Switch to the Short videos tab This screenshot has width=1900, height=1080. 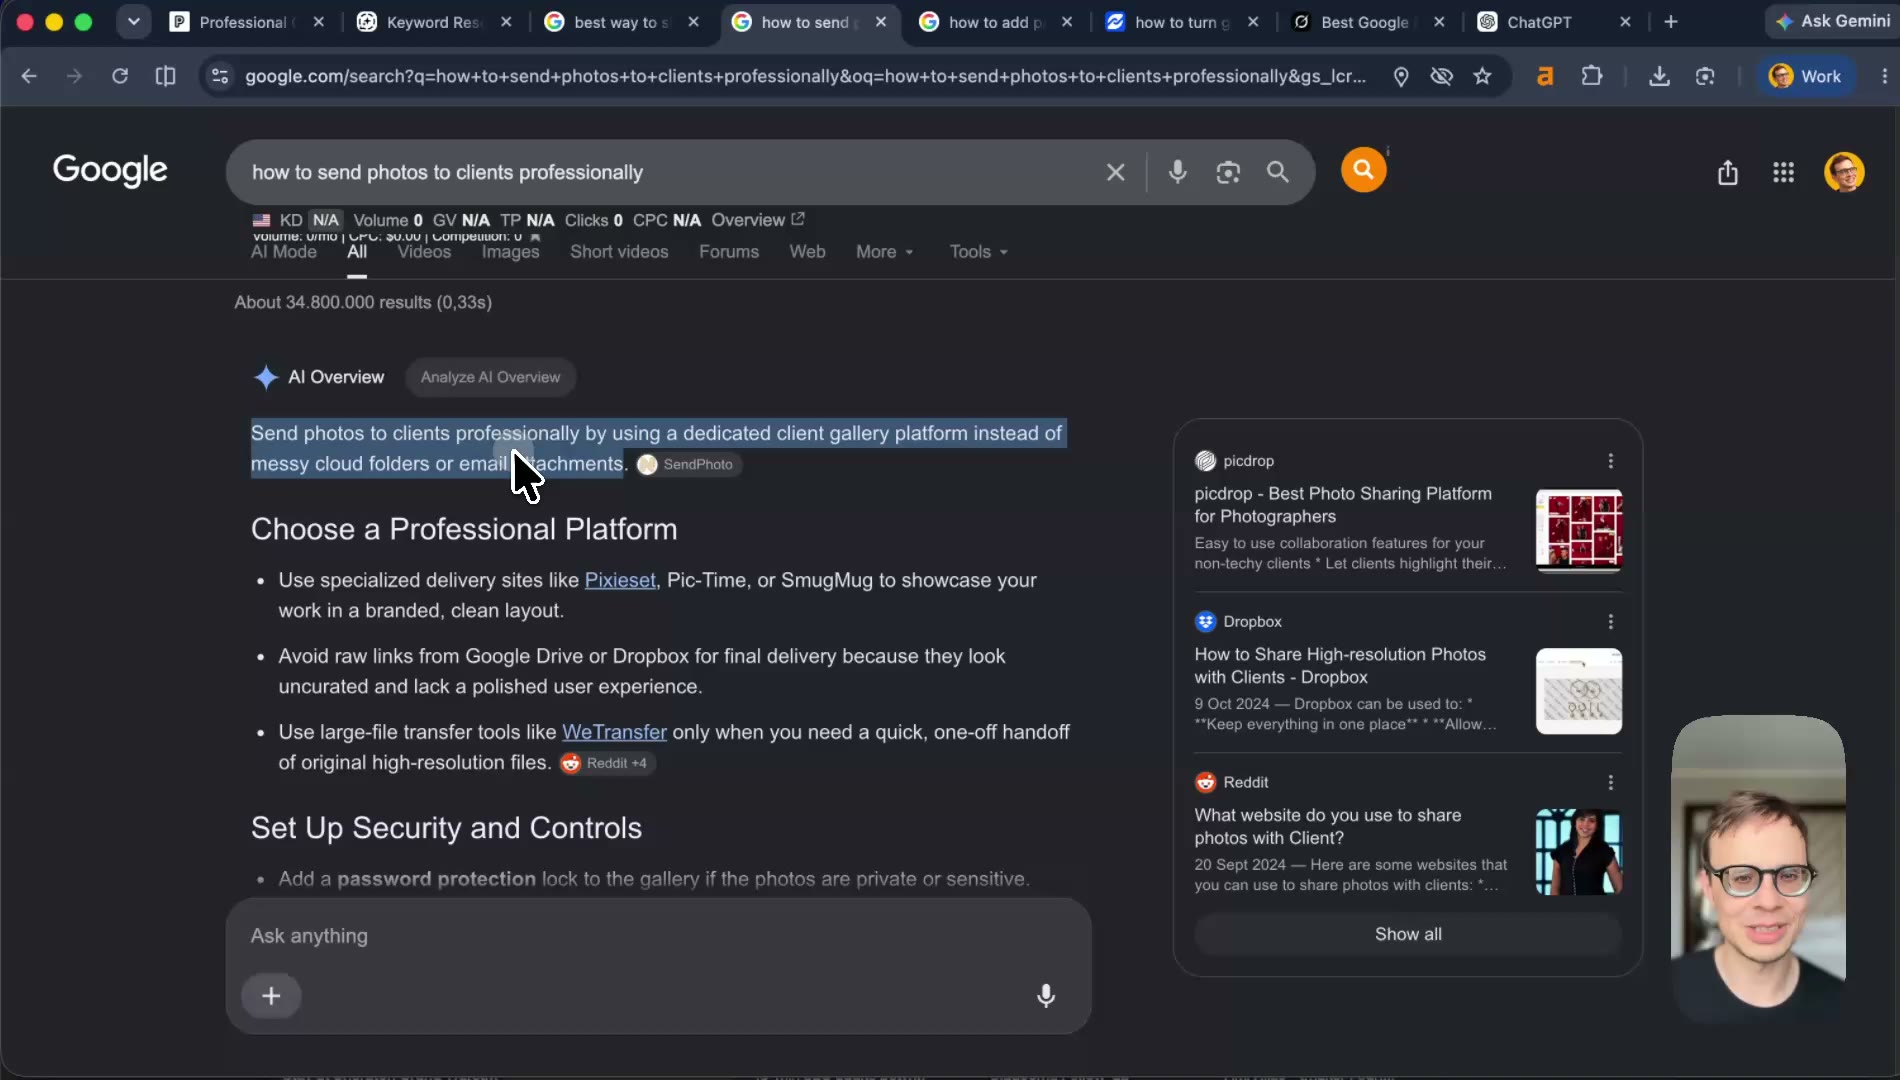(619, 252)
